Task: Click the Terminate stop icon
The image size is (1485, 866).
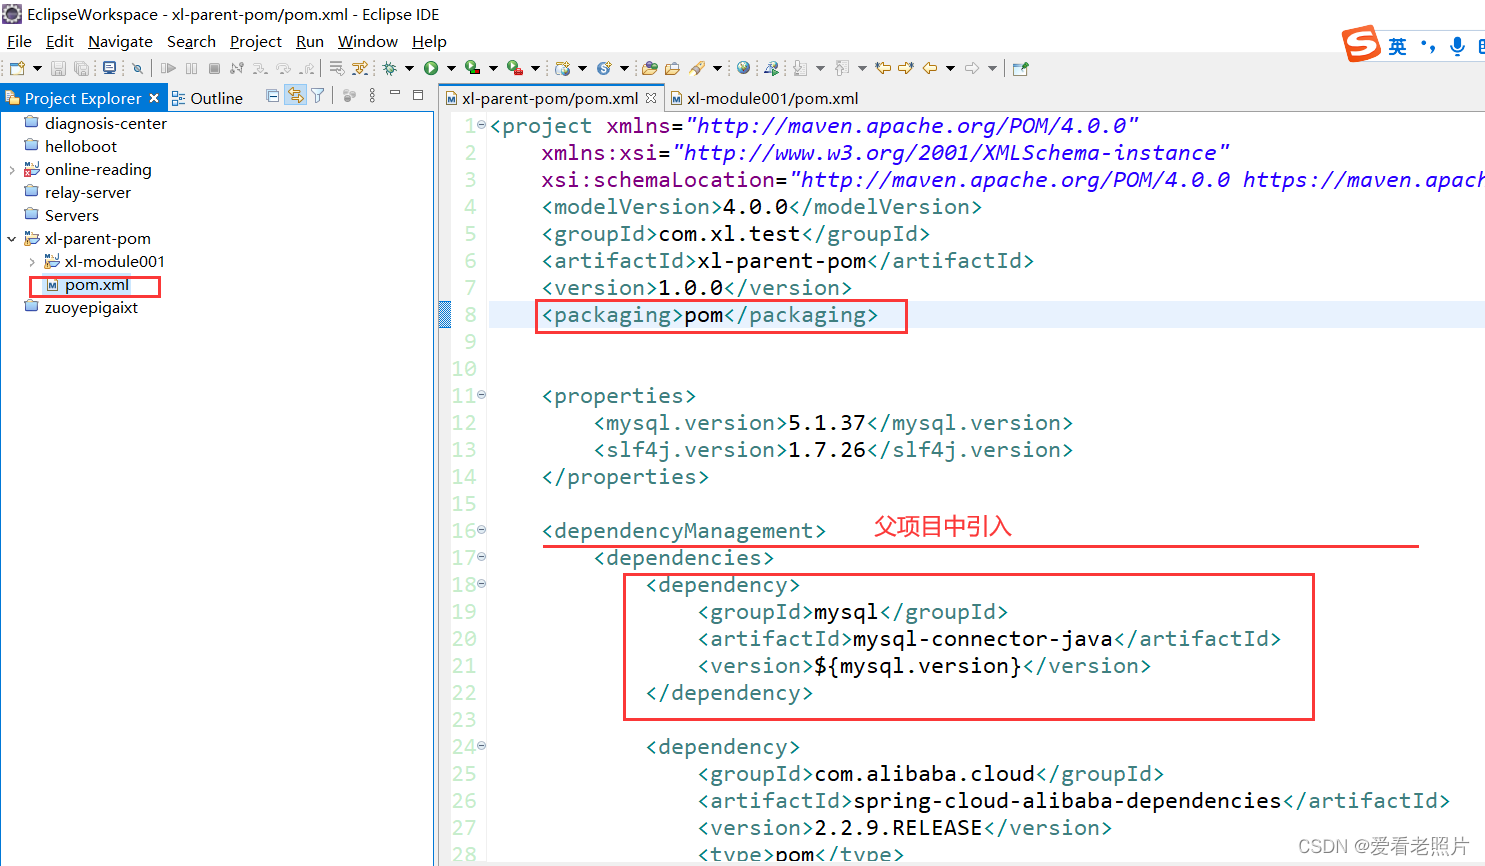Action: pos(214,68)
